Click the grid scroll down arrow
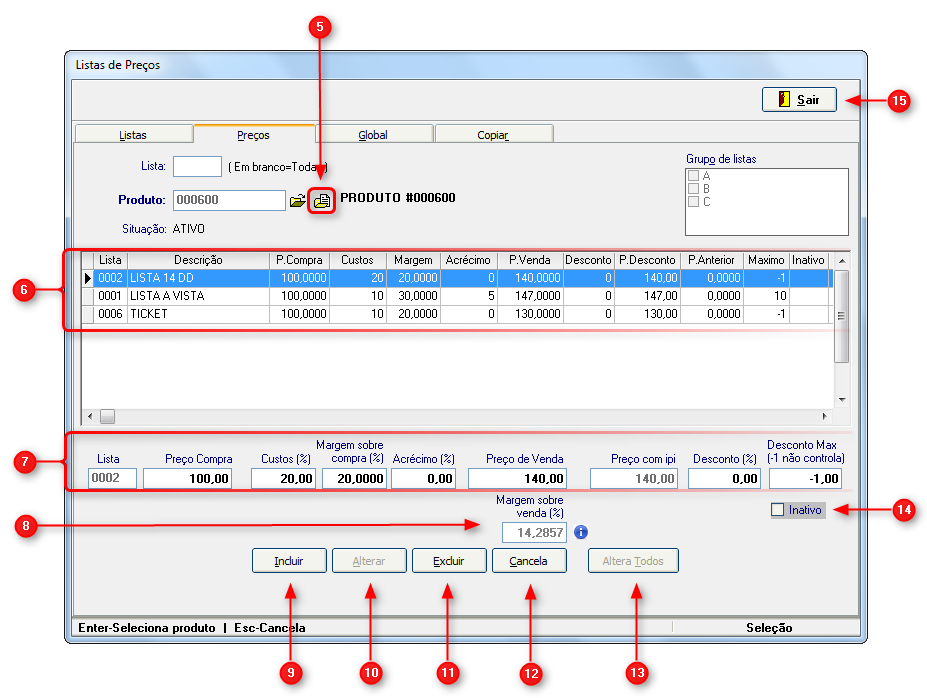 [x=842, y=400]
